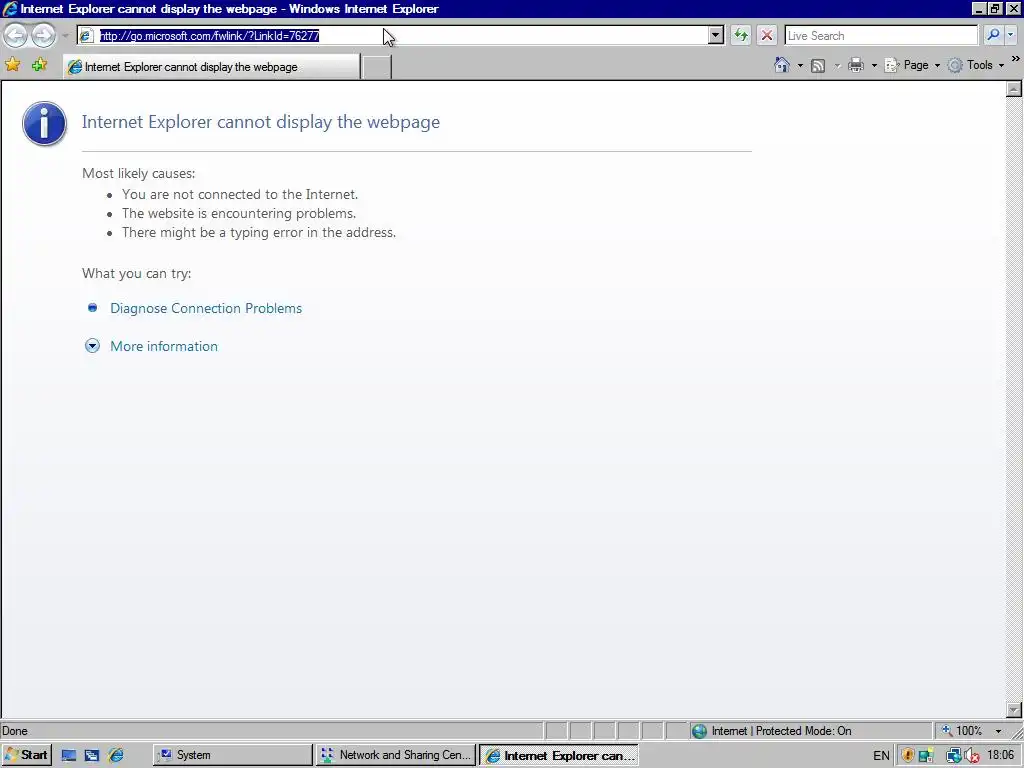This screenshot has height=768, width=1024.
Task: Click the Forward navigation arrow button
Action: [x=43, y=35]
